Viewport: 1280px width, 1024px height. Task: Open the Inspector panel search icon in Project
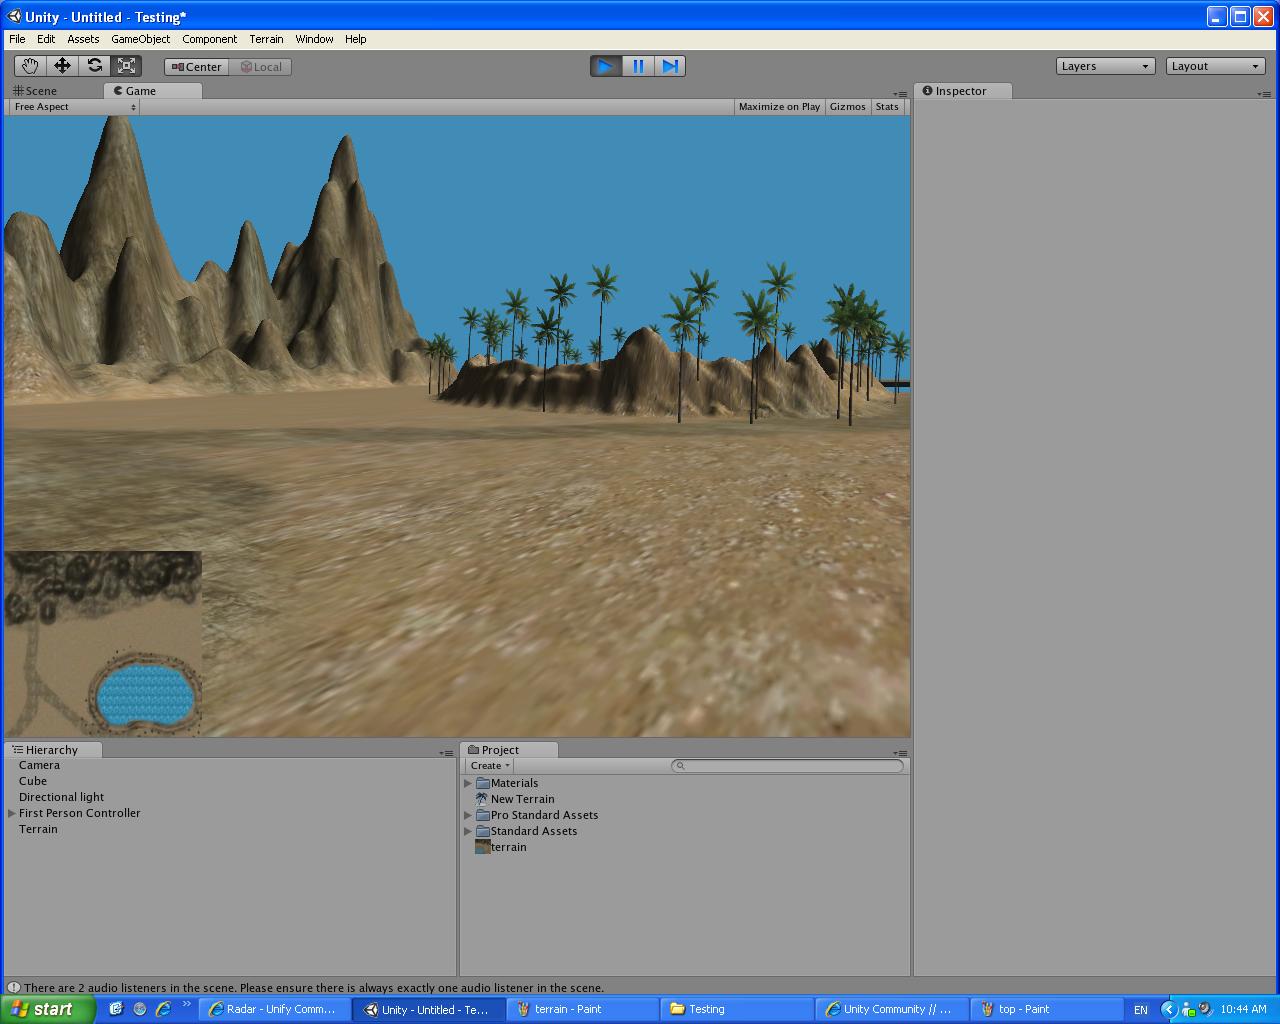680,766
